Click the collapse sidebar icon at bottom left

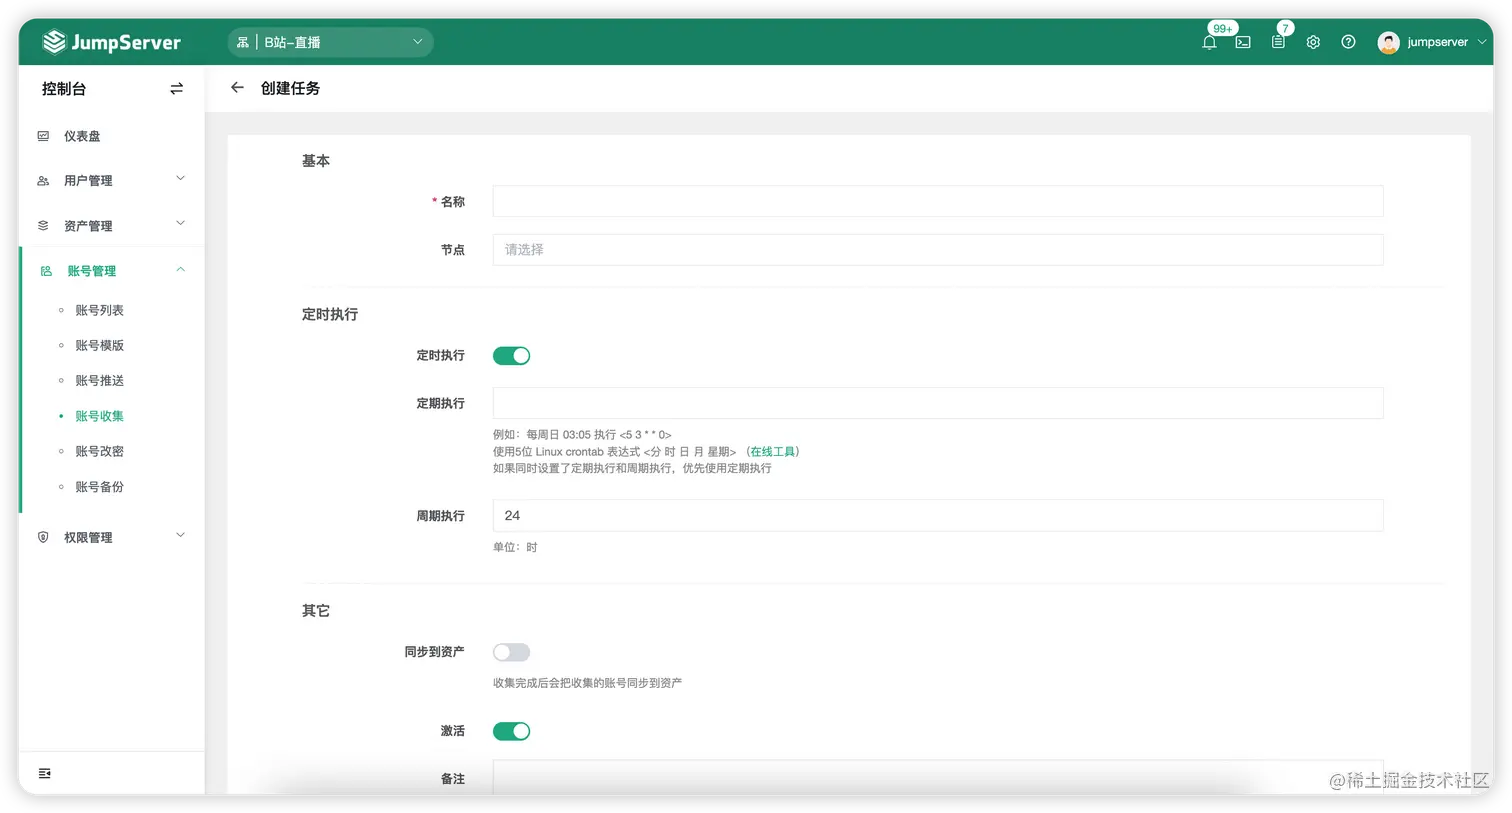coord(43,773)
